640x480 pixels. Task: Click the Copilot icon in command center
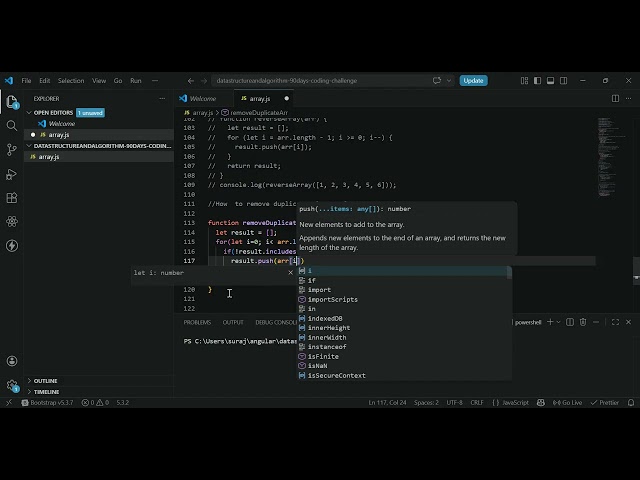[x=437, y=80]
